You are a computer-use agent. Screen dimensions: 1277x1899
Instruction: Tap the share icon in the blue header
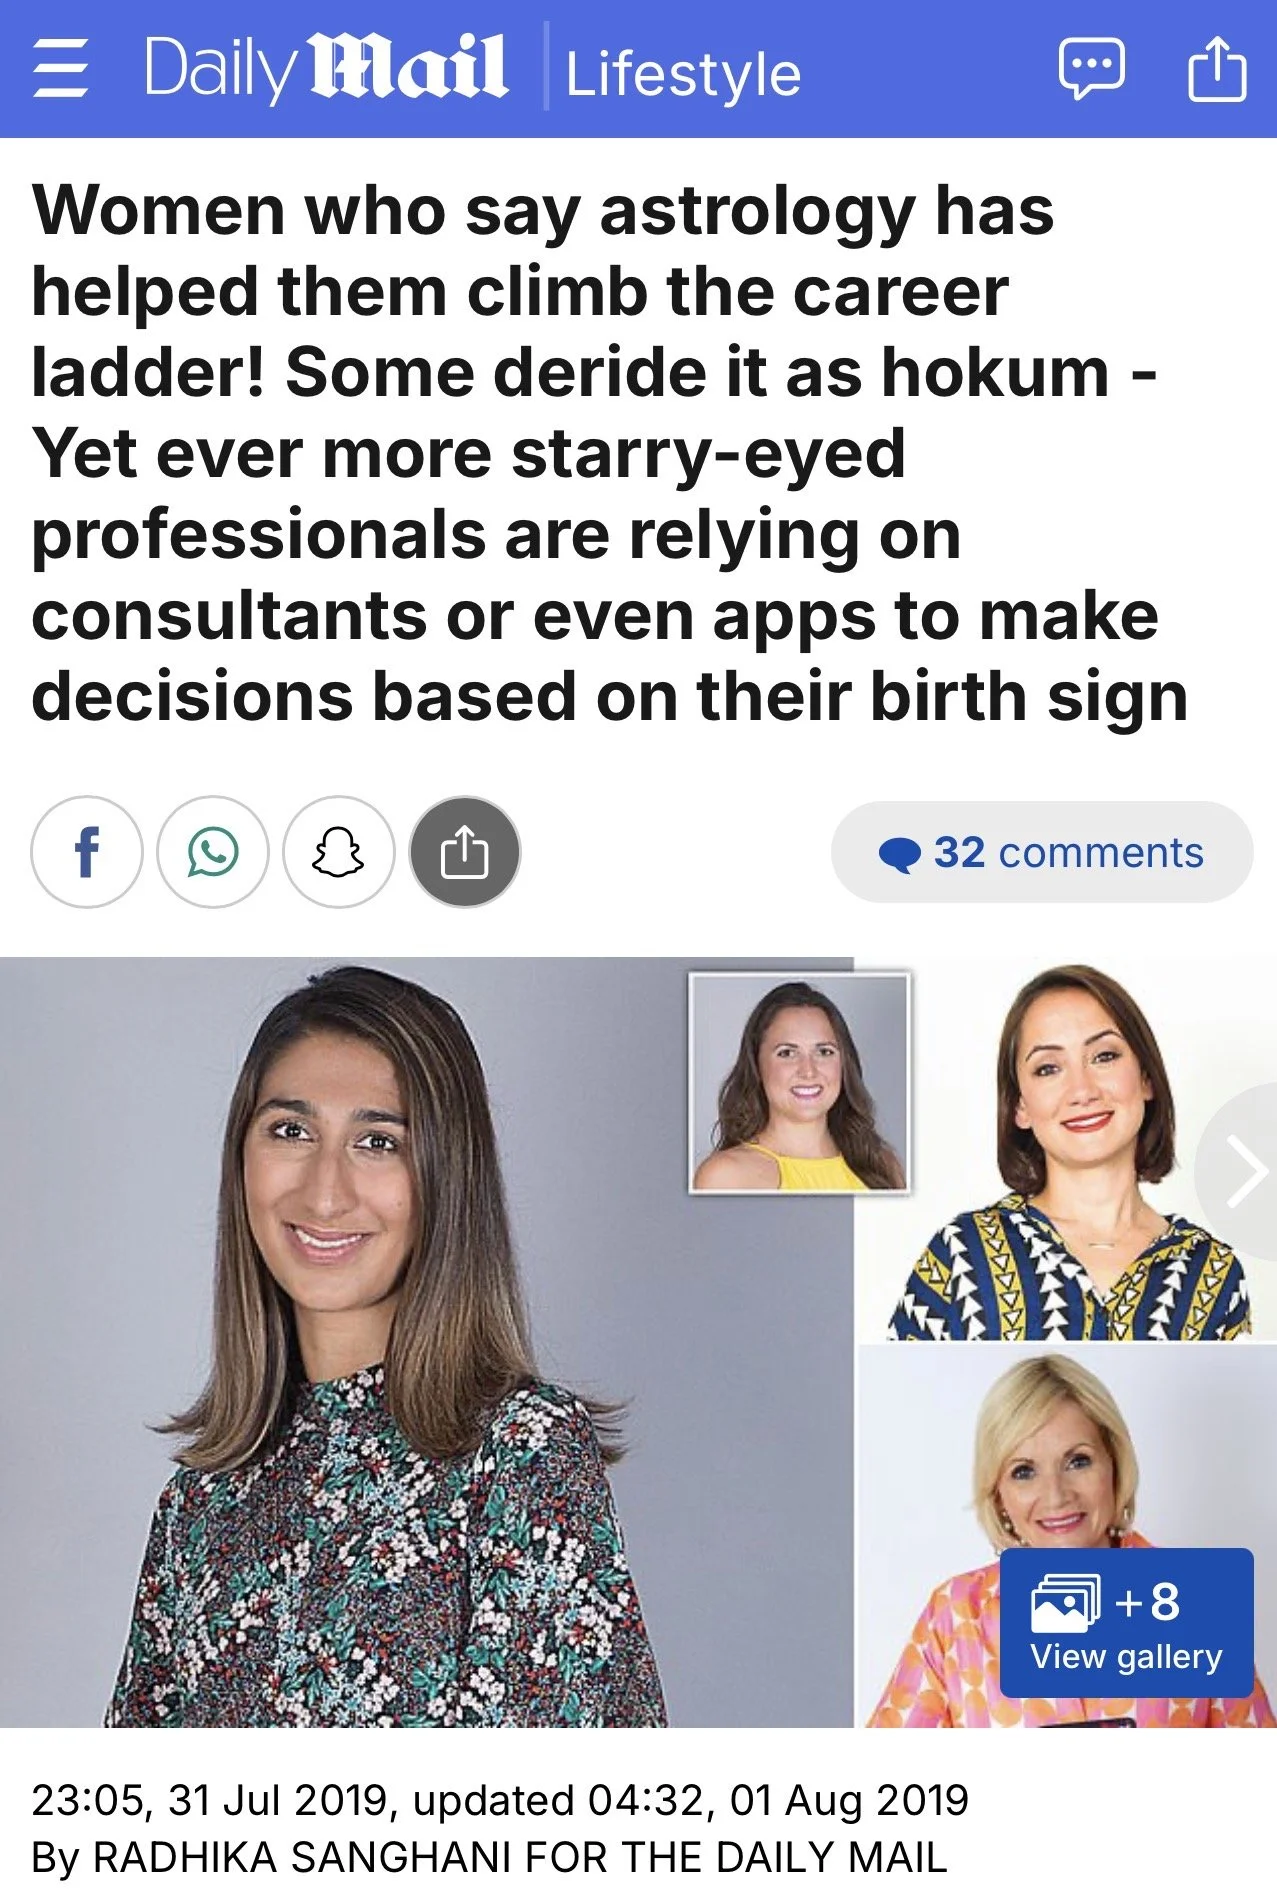coord(1216,68)
